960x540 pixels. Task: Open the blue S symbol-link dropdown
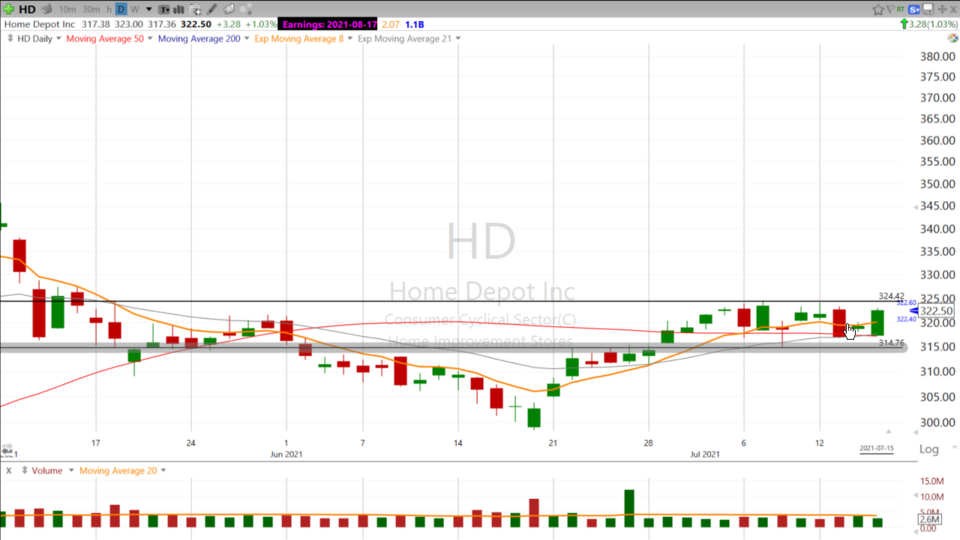point(915,9)
